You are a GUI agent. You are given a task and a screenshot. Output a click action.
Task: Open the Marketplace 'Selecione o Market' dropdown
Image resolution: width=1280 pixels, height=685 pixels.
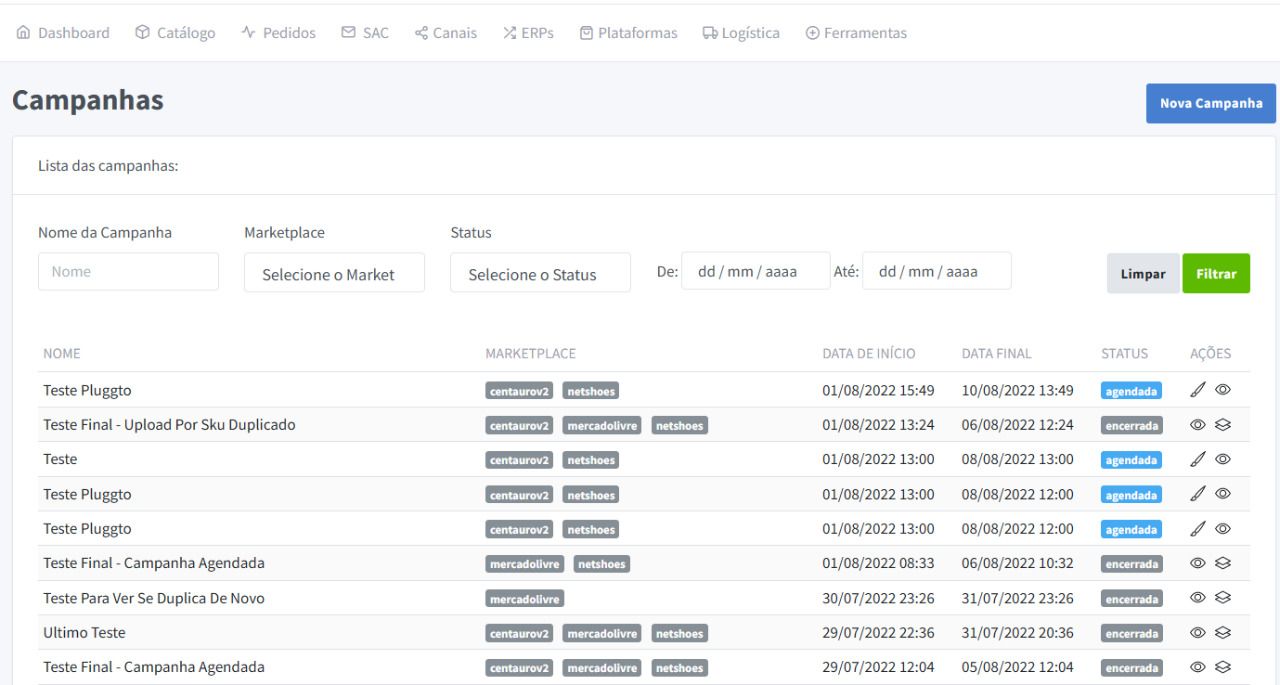point(334,273)
